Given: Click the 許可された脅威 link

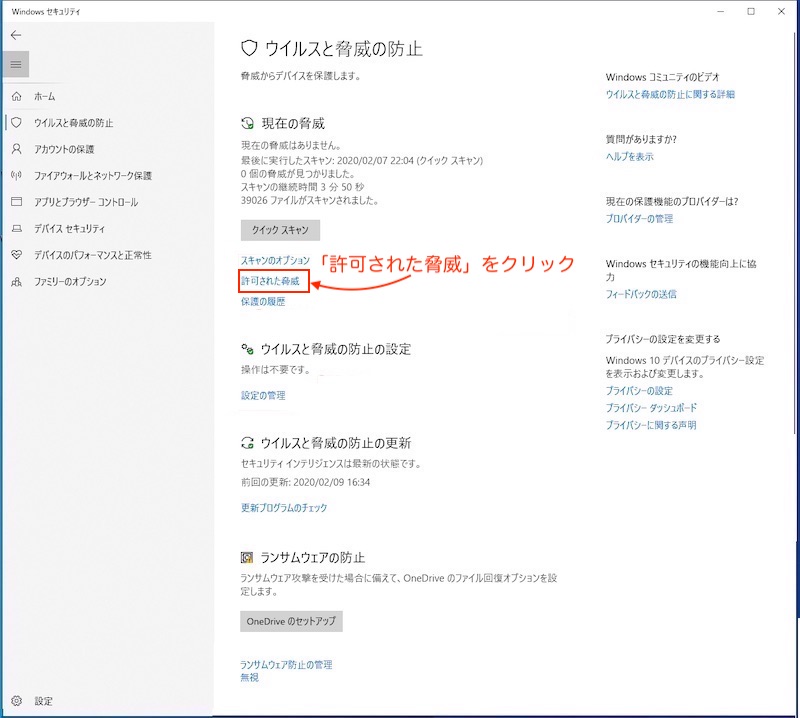Looking at the screenshot, I should click(x=270, y=281).
